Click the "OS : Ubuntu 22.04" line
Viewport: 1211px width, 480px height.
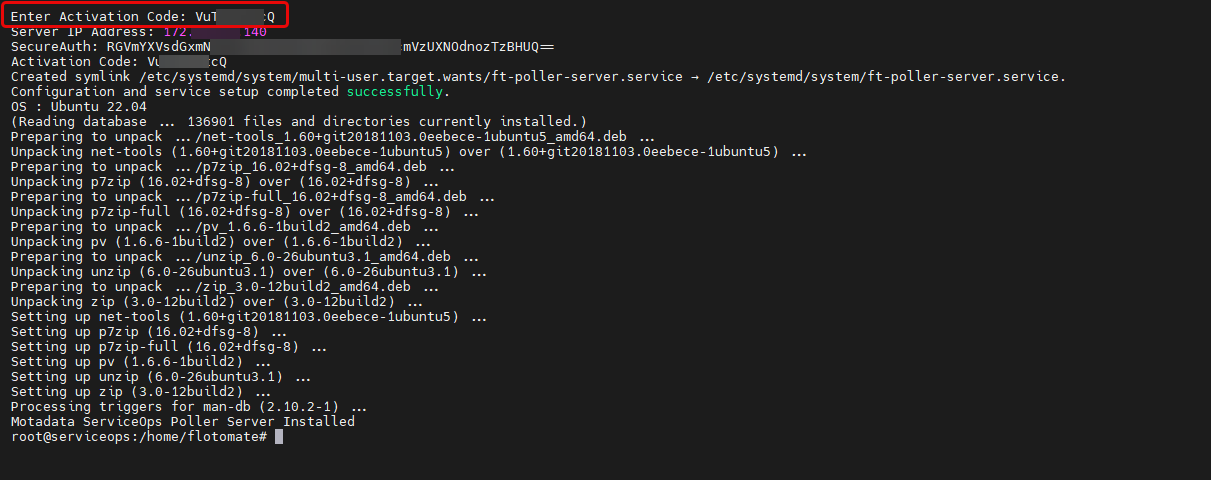(x=79, y=107)
